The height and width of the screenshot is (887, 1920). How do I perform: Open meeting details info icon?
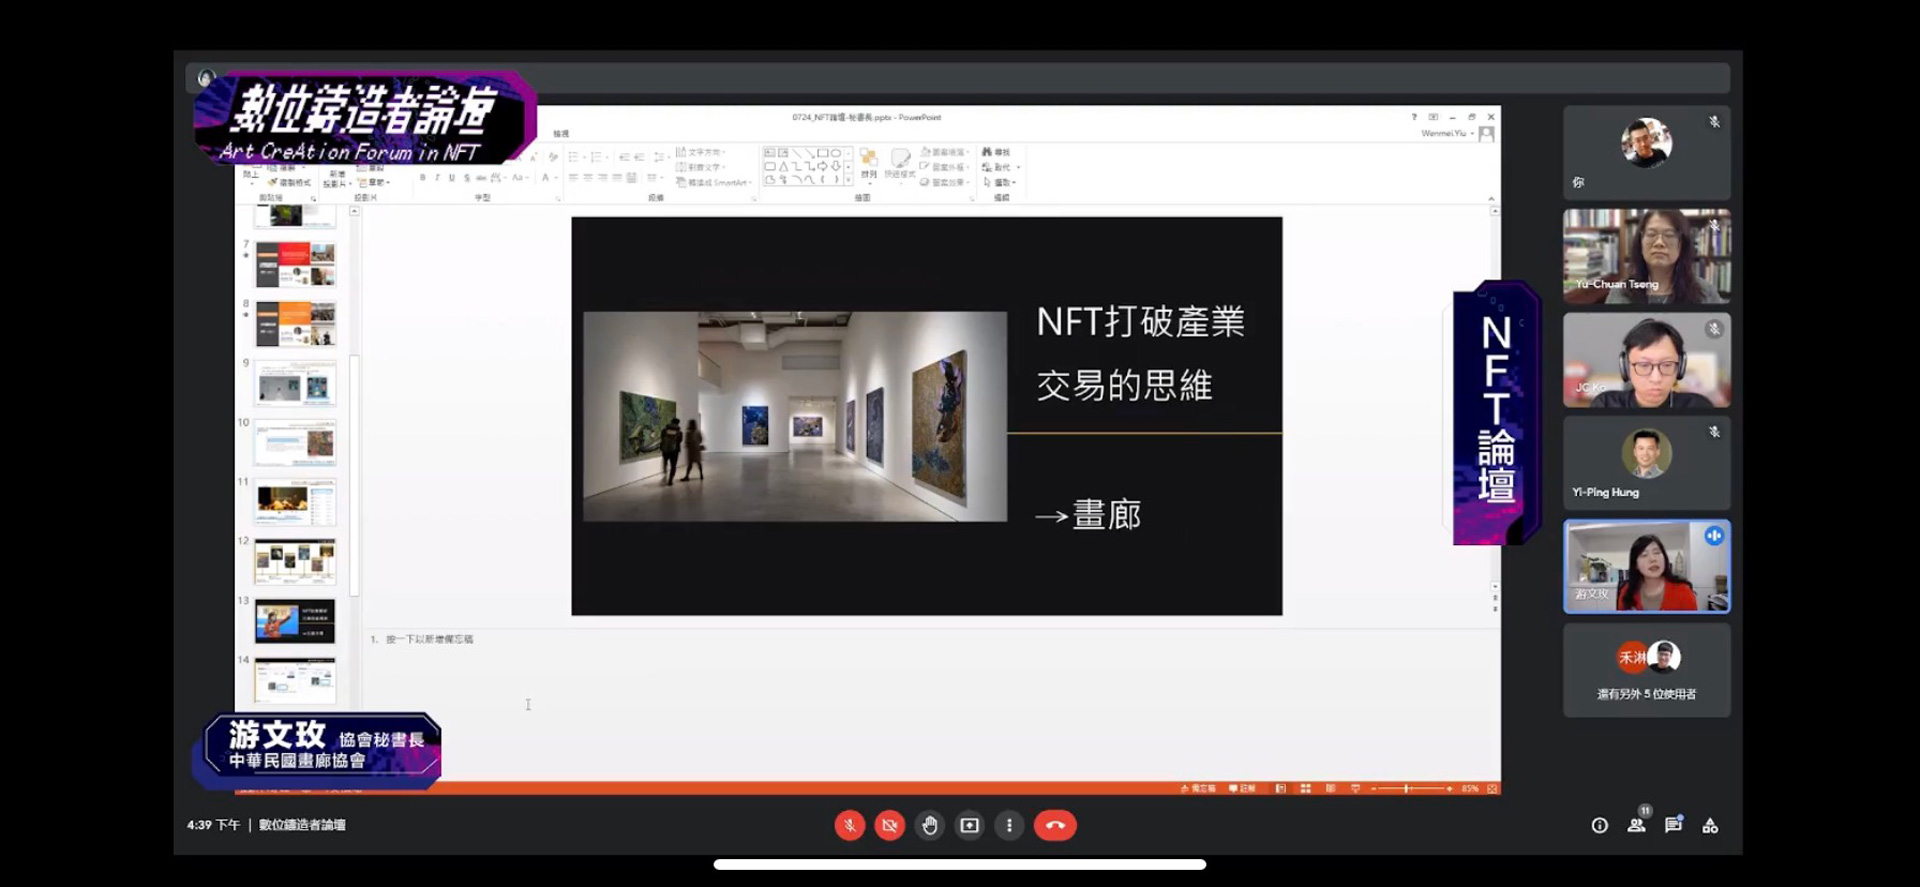(1599, 825)
